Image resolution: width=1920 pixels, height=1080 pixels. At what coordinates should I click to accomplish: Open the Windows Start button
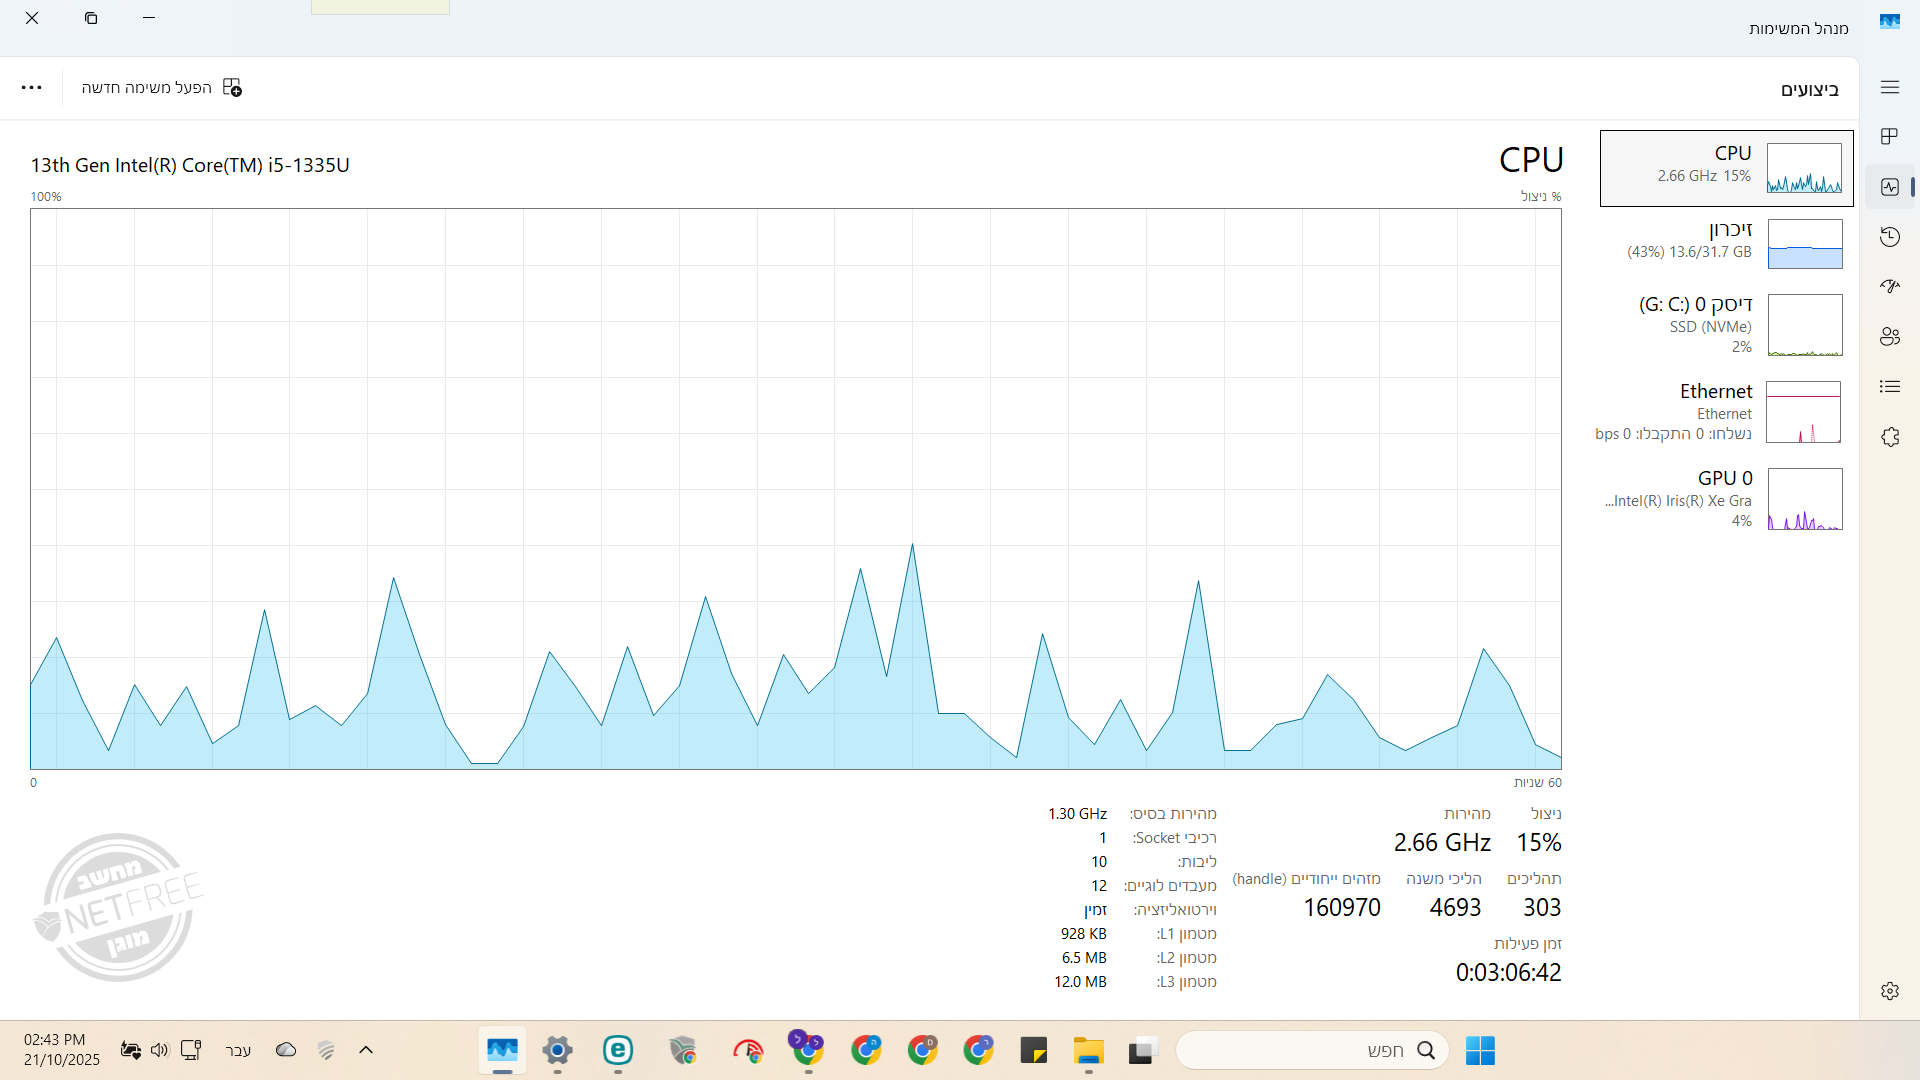tap(1480, 1050)
